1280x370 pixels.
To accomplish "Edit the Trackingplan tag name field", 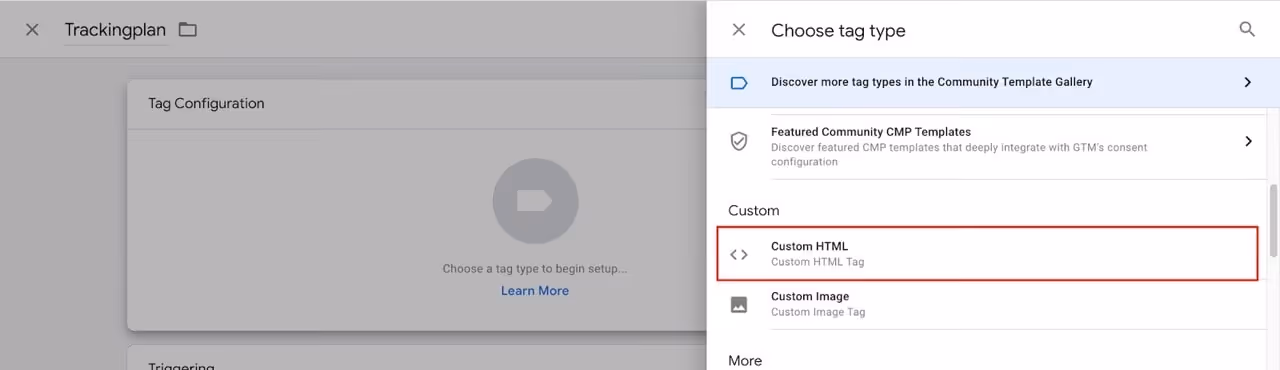I will 115,30.
